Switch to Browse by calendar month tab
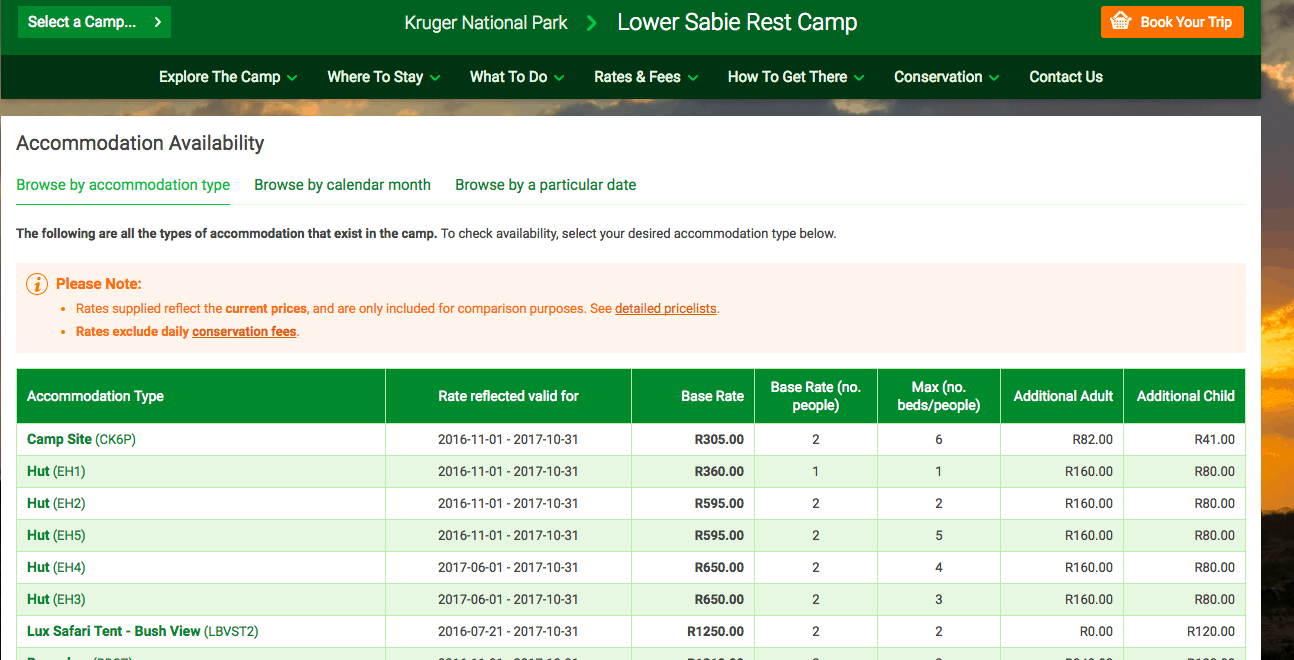1294x660 pixels. [x=342, y=185]
